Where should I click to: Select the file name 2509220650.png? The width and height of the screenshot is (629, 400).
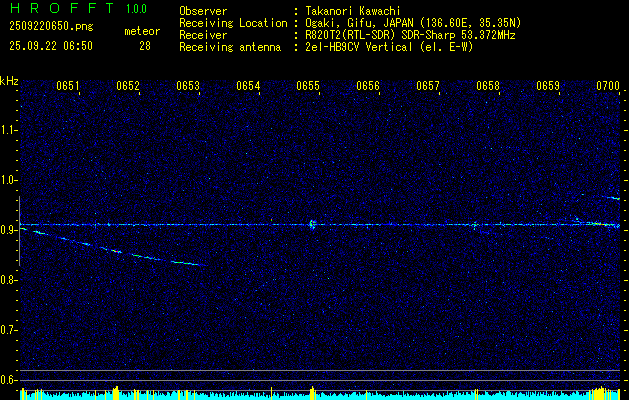51,27
